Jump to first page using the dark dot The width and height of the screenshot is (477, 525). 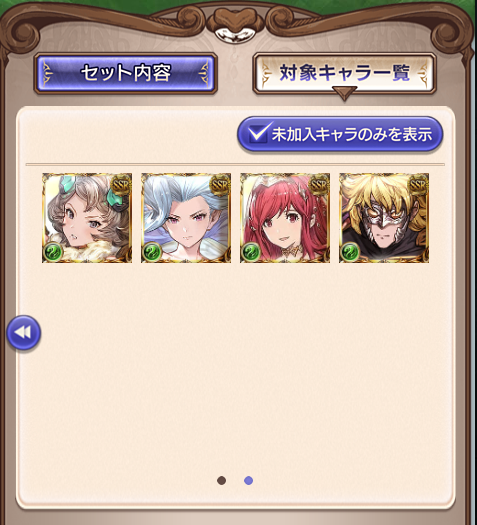coord(221,480)
